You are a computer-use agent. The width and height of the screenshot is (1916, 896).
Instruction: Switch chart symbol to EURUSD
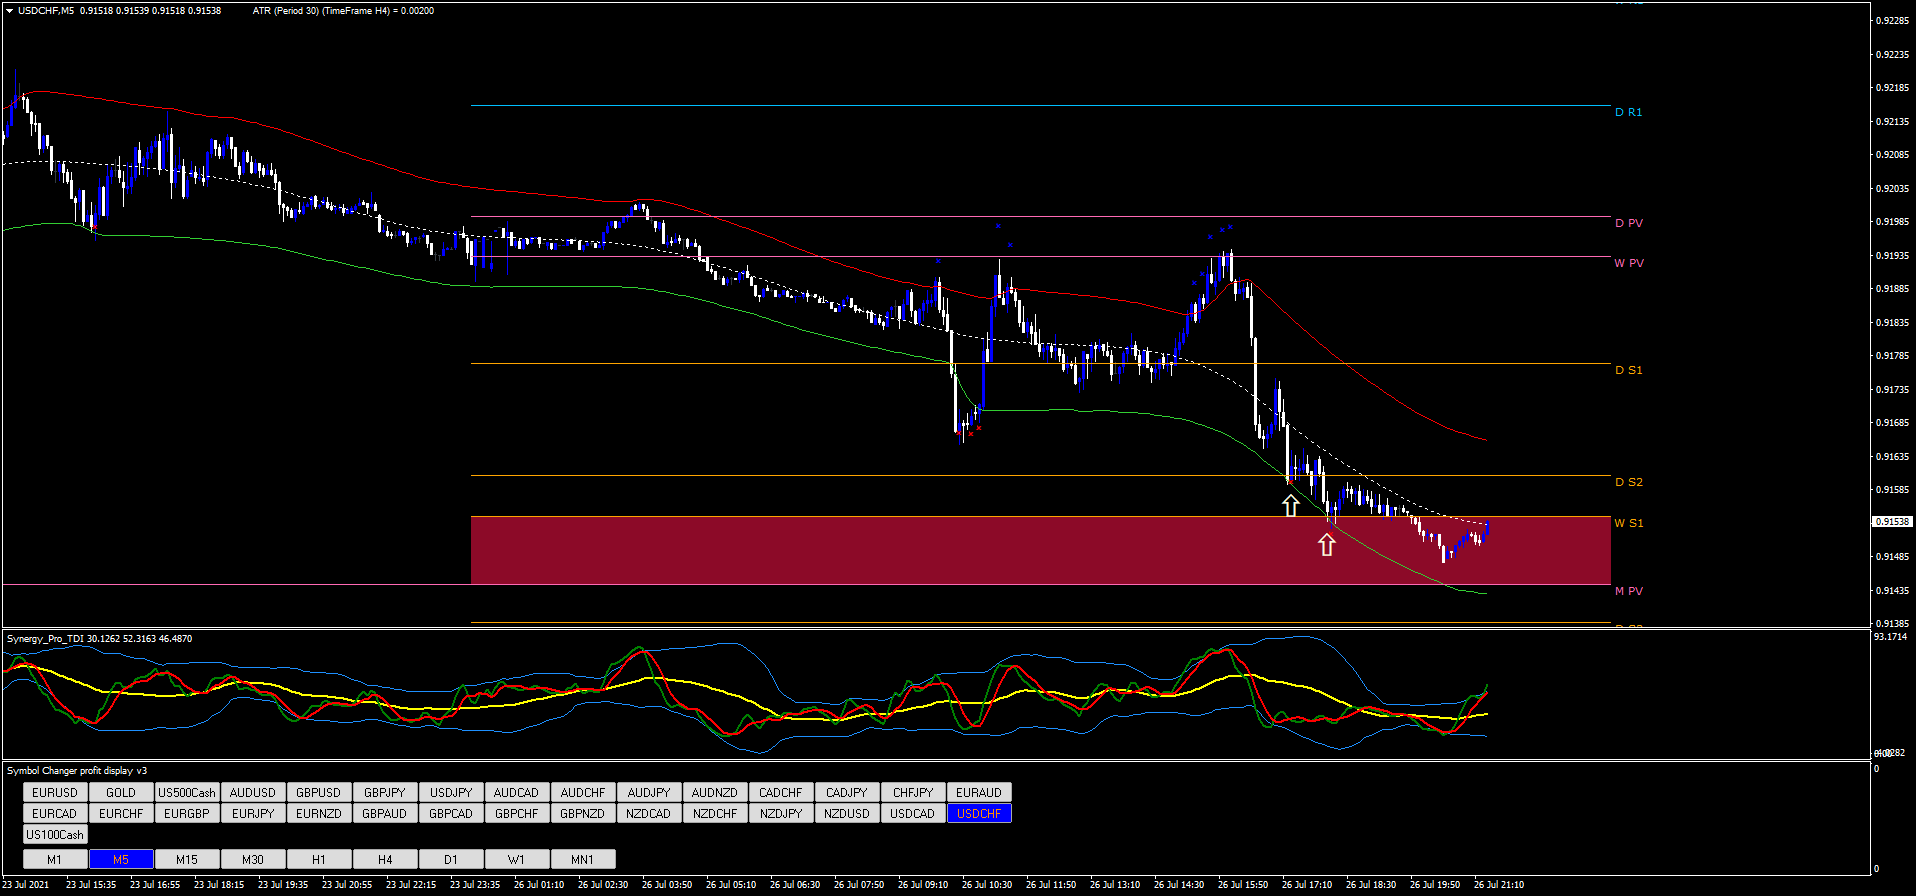pyautogui.click(x=55, y=793)
